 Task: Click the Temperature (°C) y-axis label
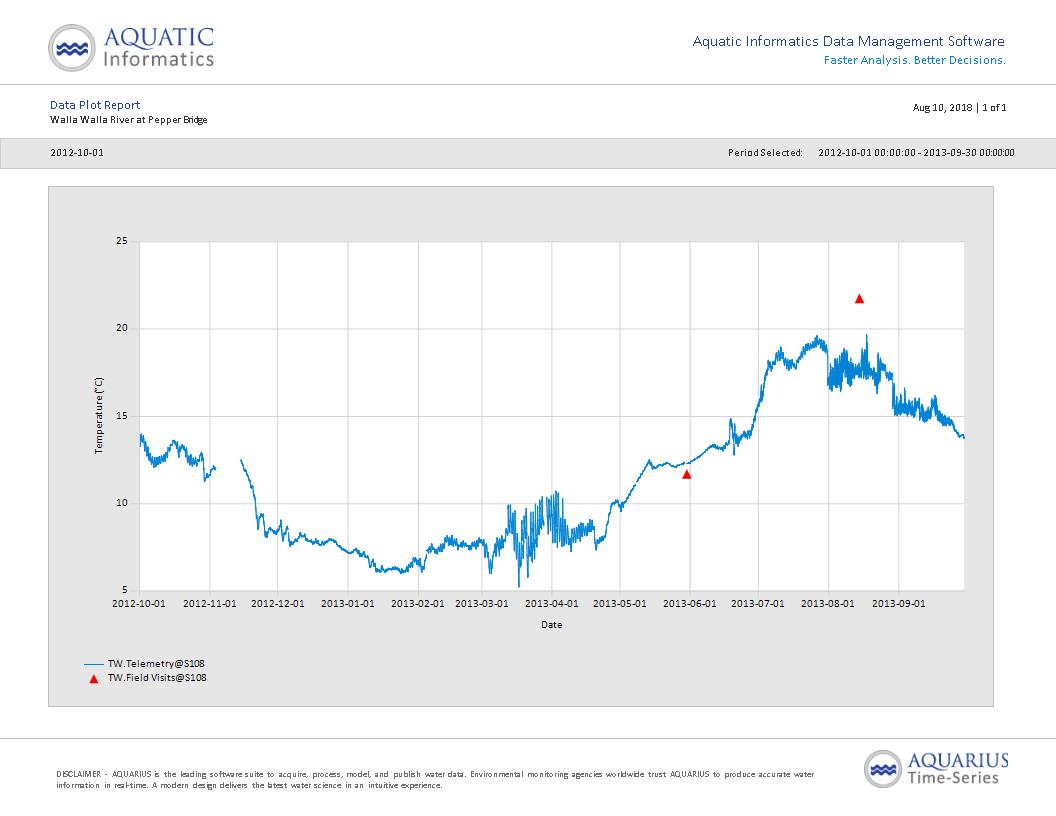tap(99, 415)
